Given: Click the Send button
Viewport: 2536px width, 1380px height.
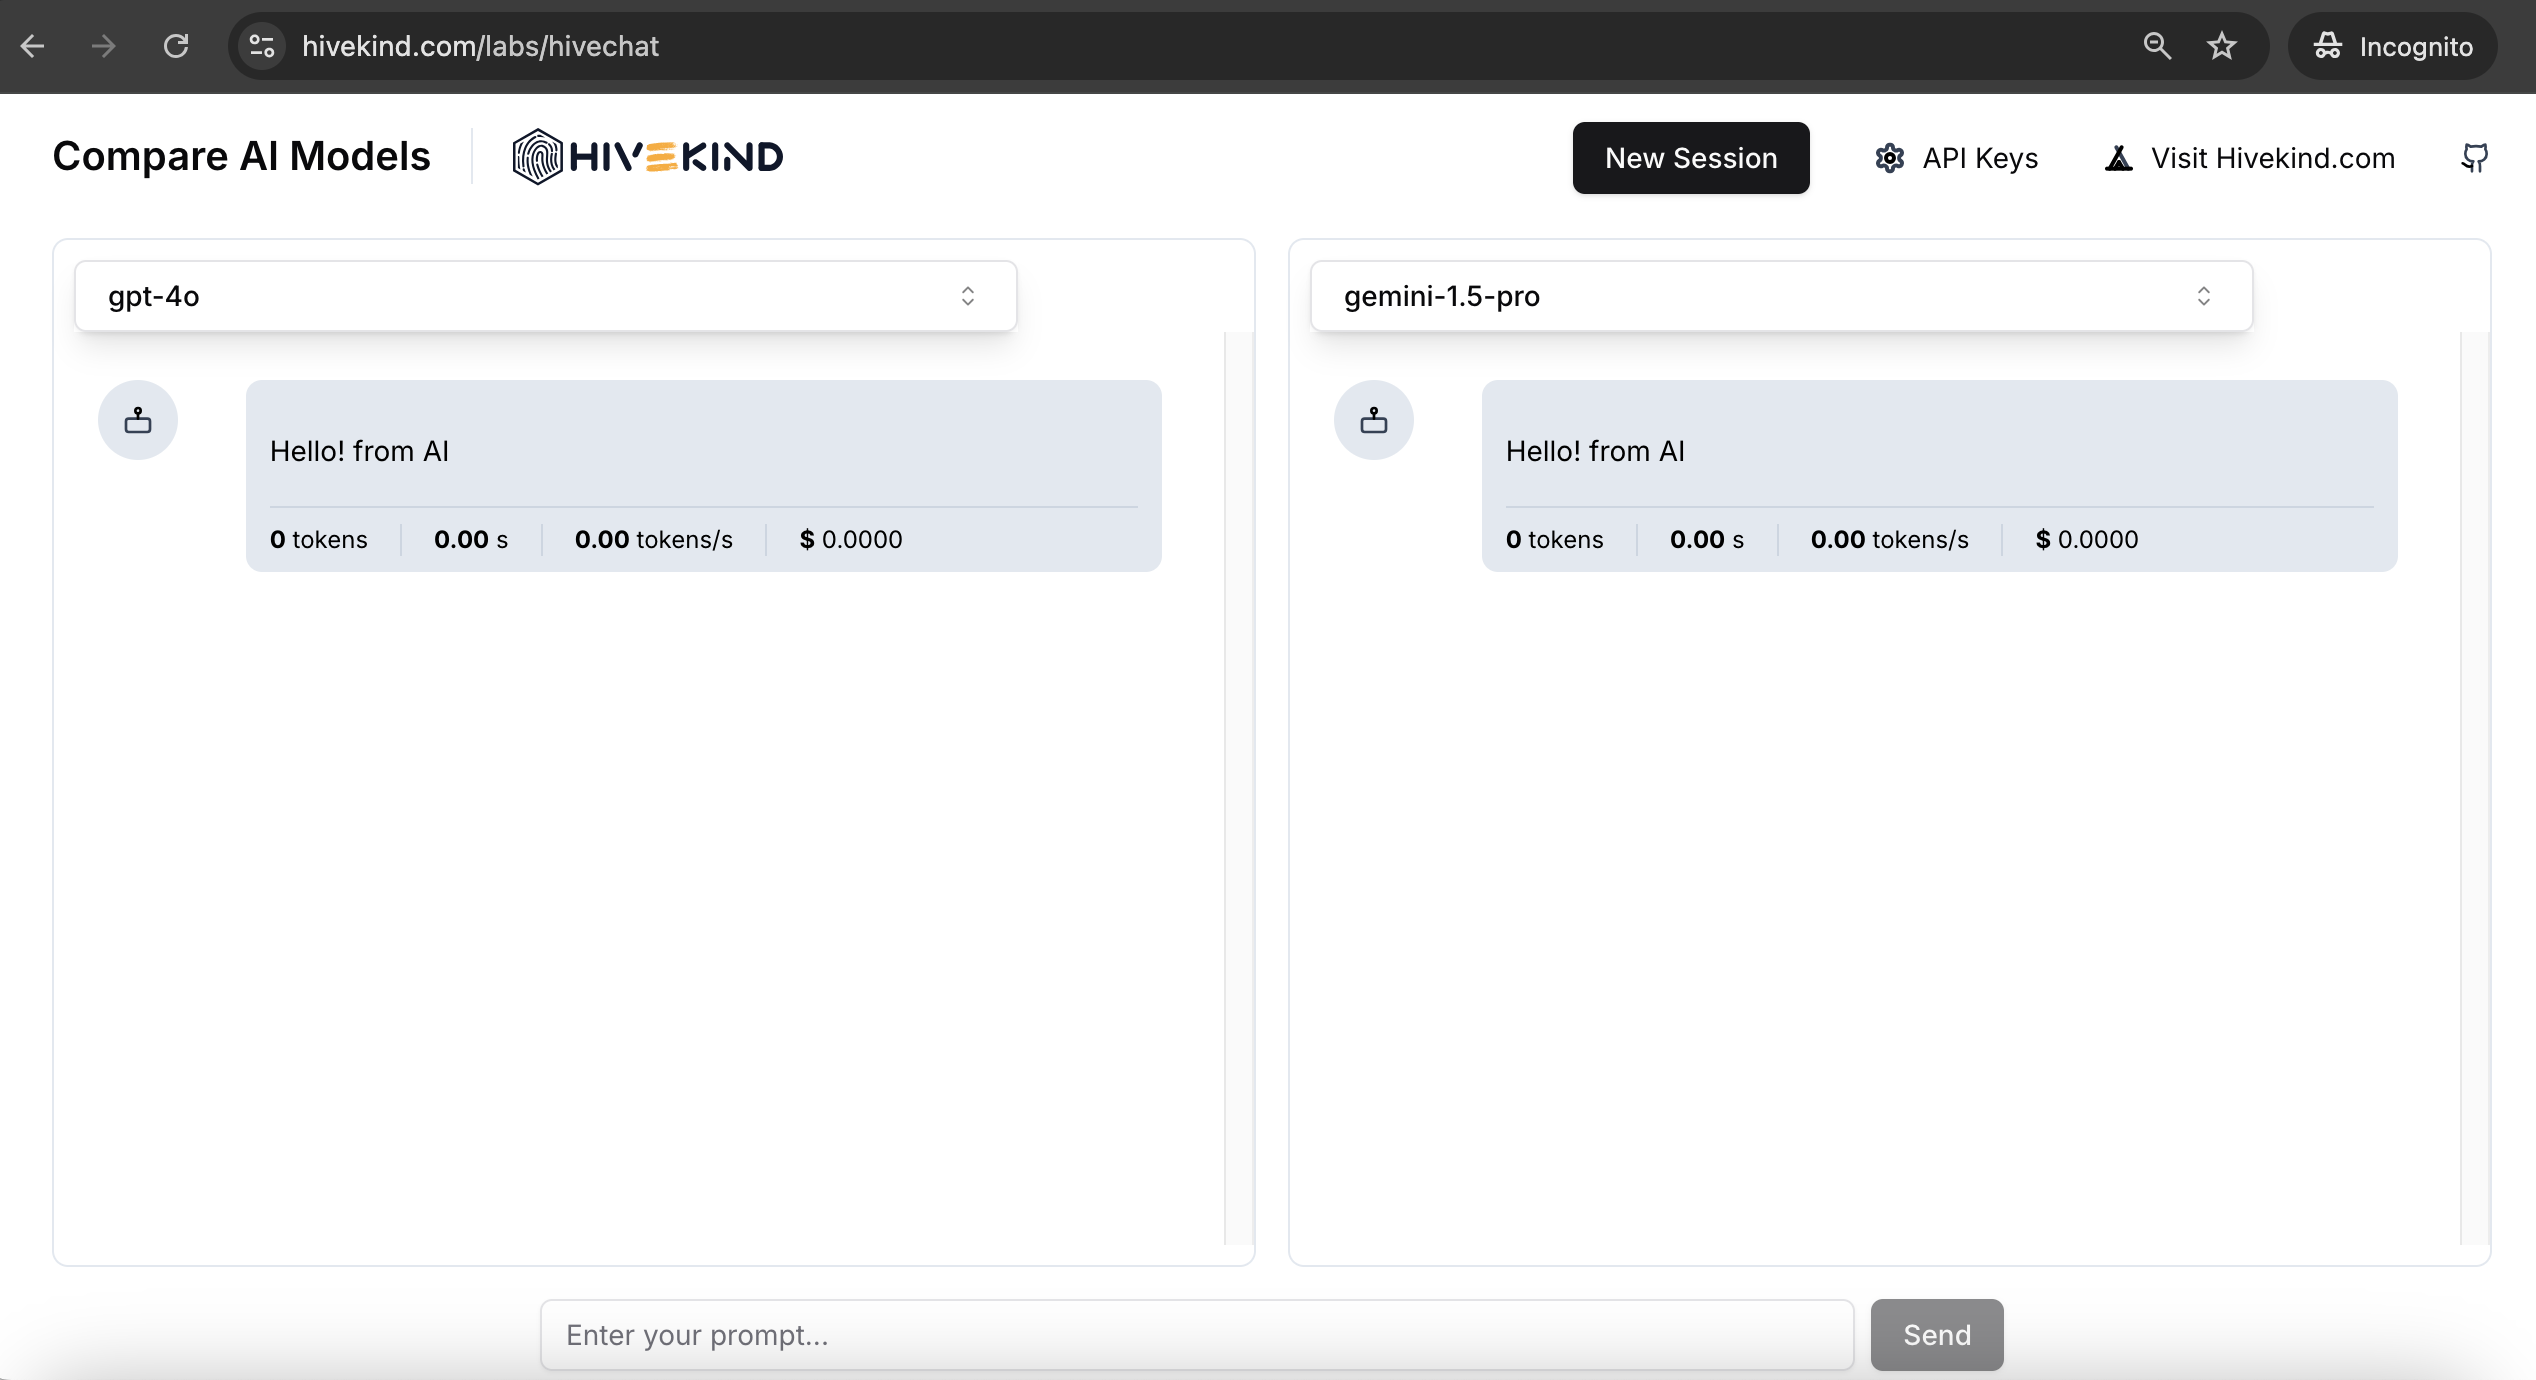Looking at the screenshot, I should click(x=1936, y=1334).
